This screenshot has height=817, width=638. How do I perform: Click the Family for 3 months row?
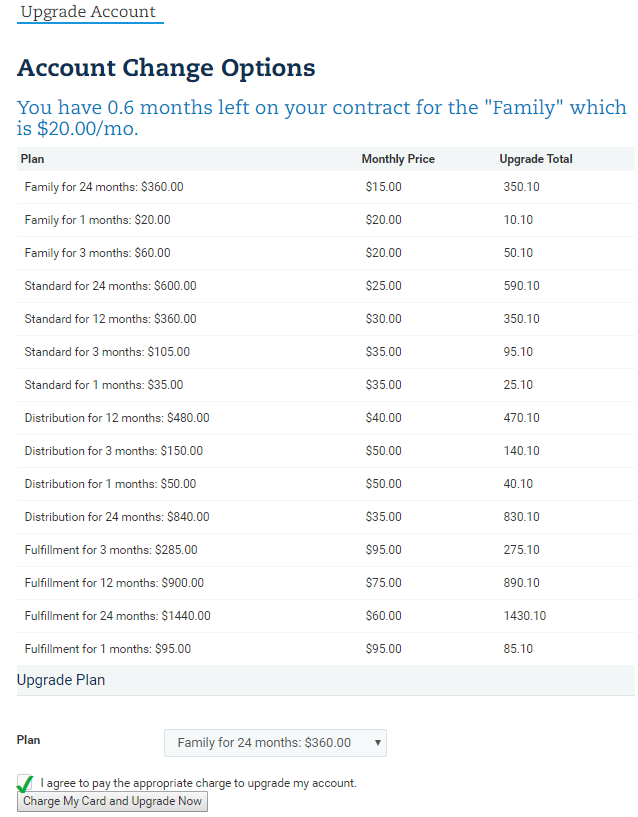pyautogui.click(x=97, y=253)
